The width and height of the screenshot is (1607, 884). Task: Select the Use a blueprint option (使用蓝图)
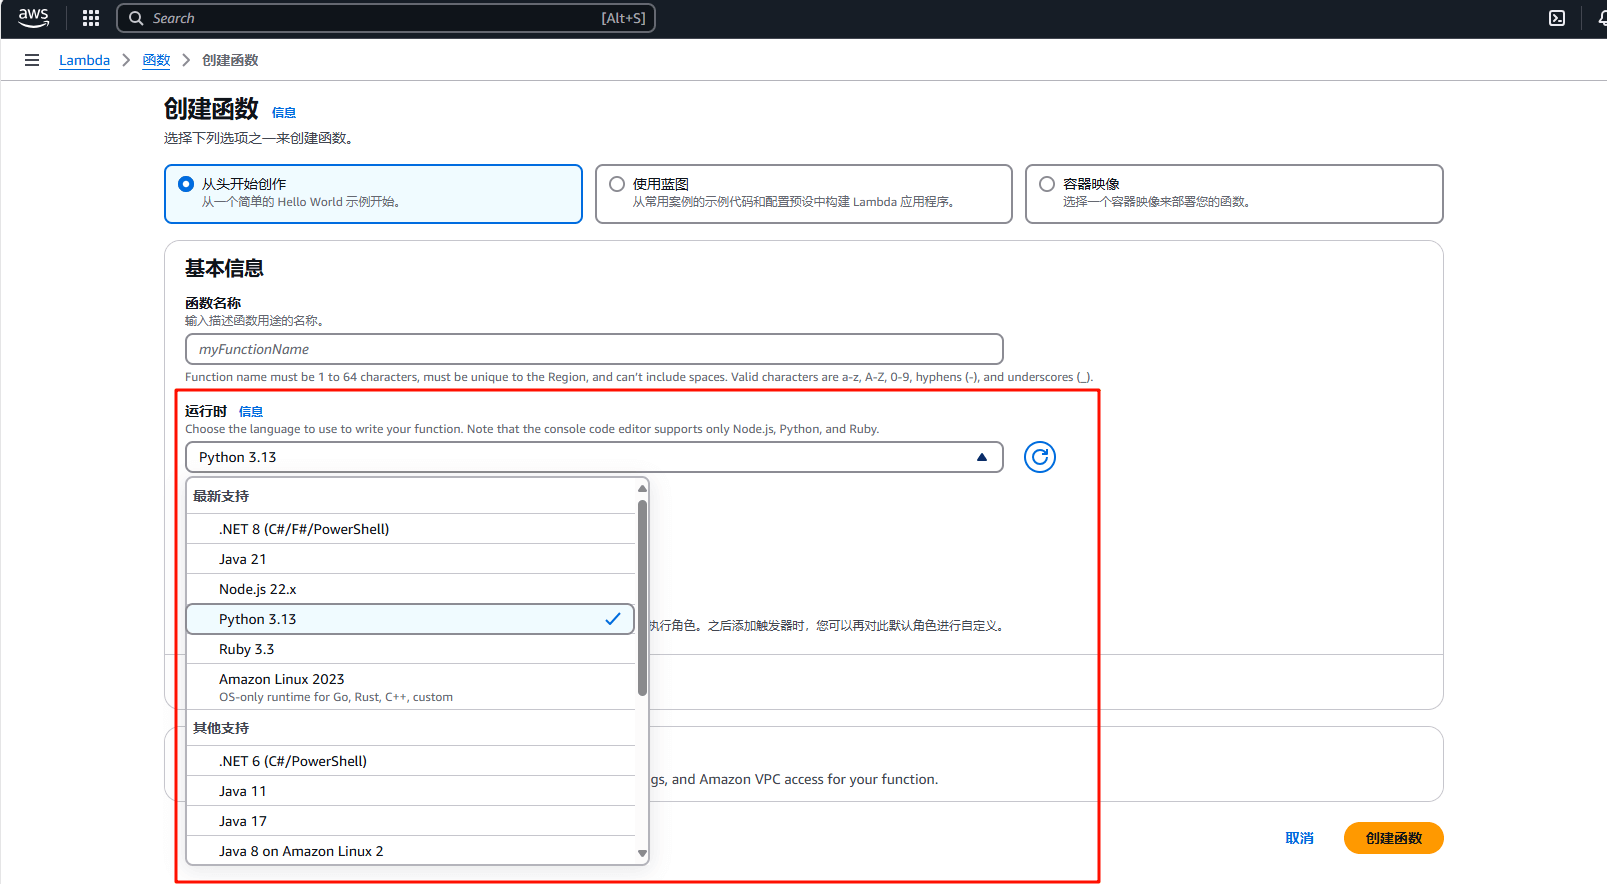pyautogui.click(x=803, y=194)
